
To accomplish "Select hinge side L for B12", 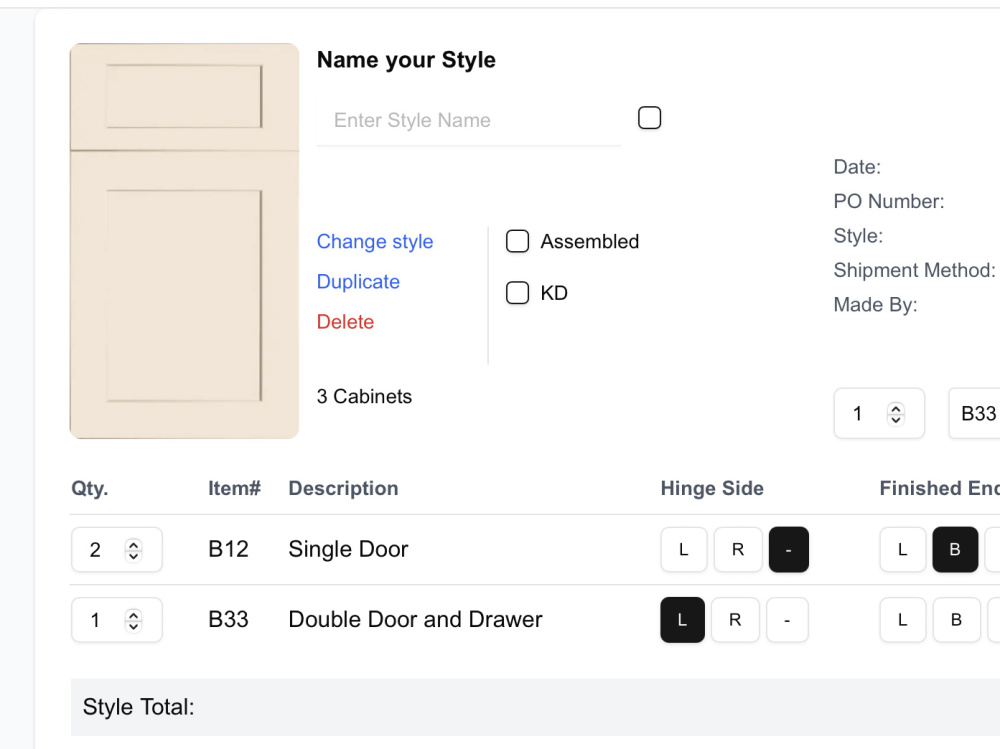I will click(684, 549).
